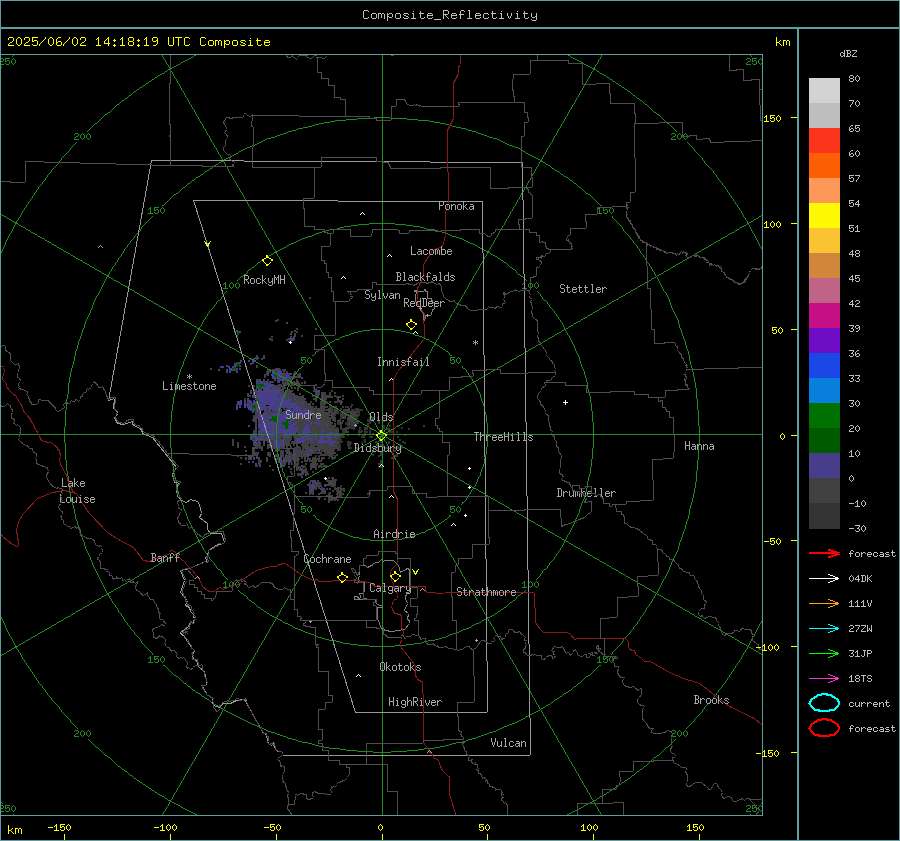The width and height of the screenshot is (900, 841).
Task: Click the red forecast arrow in legend
Action: pyautogui.click(x=824, y=553)
